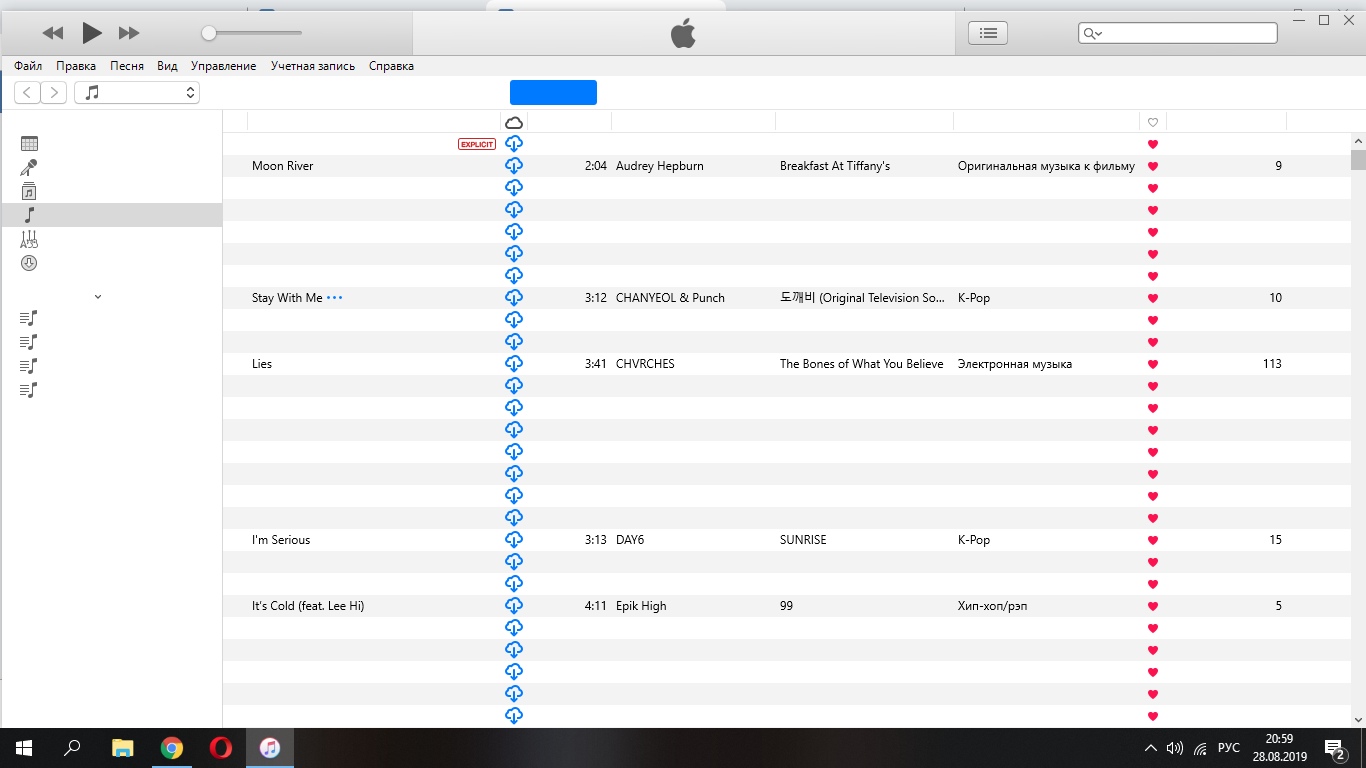The height and width of the screenshot is (768, 1366).
Task: Download the EXPLICIT-tagged song from the cloud
Action: pyautogui.click(x=514, y=144)
